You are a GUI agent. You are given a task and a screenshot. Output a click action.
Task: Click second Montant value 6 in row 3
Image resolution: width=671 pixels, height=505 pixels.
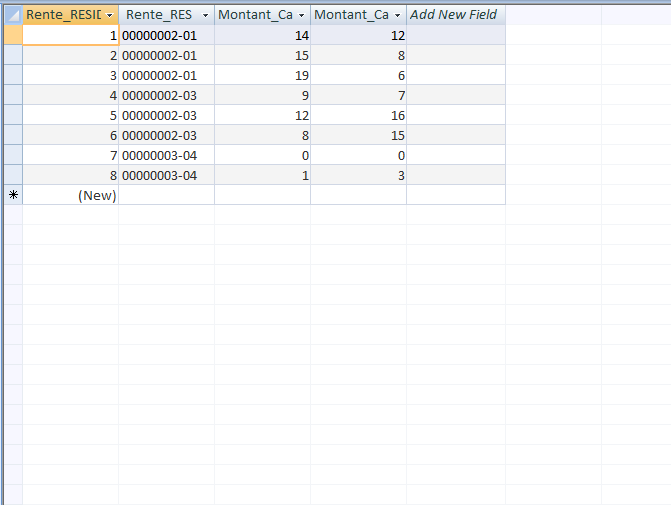click(359, 75)
